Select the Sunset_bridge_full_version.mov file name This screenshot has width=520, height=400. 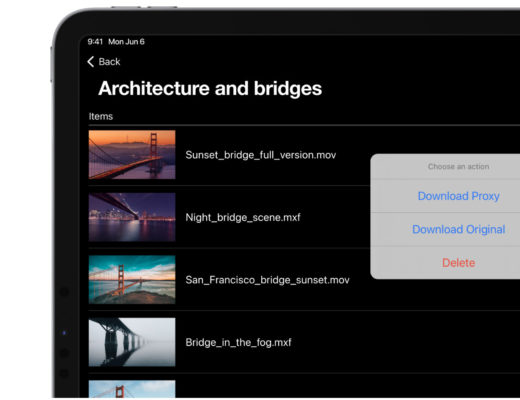(261, 155)
